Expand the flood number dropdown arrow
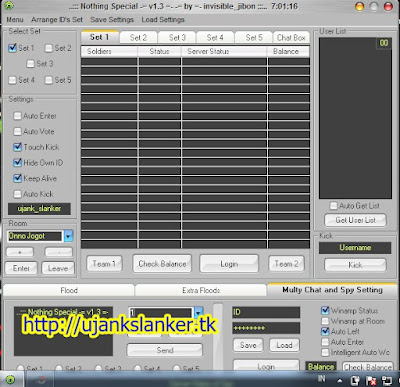The width and height of the screenshot is (400, 387). (x=198, y=313)
